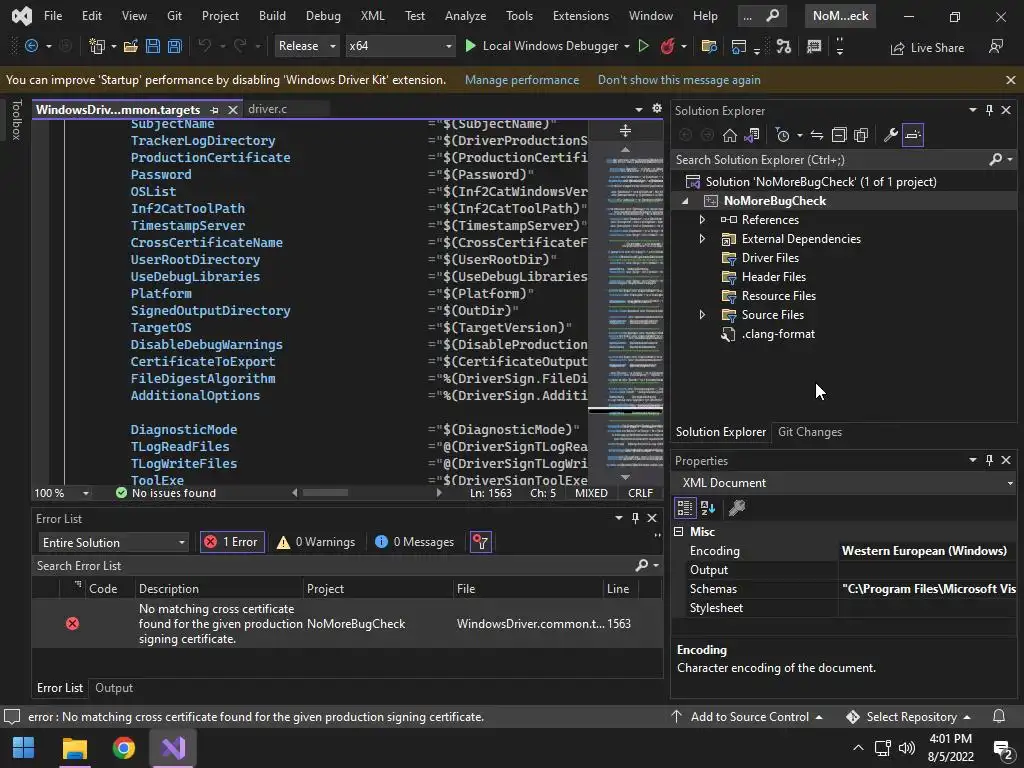Viewport: 1024px width, 768px height.
Task: Click Don't show this message again link
Action: 679,80
